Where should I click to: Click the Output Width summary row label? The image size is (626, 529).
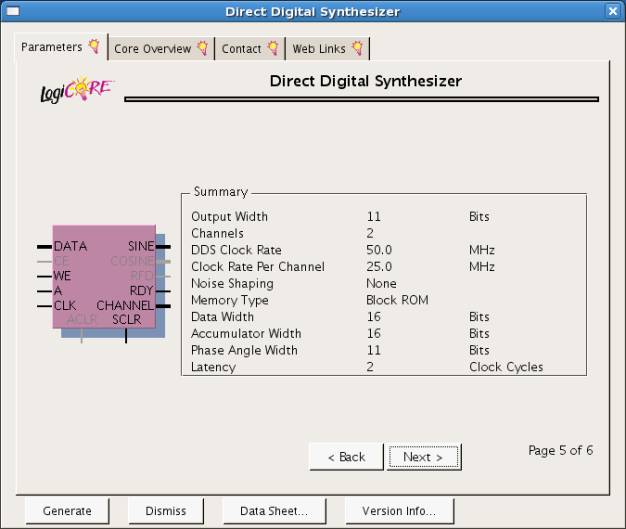coord(230,217)
